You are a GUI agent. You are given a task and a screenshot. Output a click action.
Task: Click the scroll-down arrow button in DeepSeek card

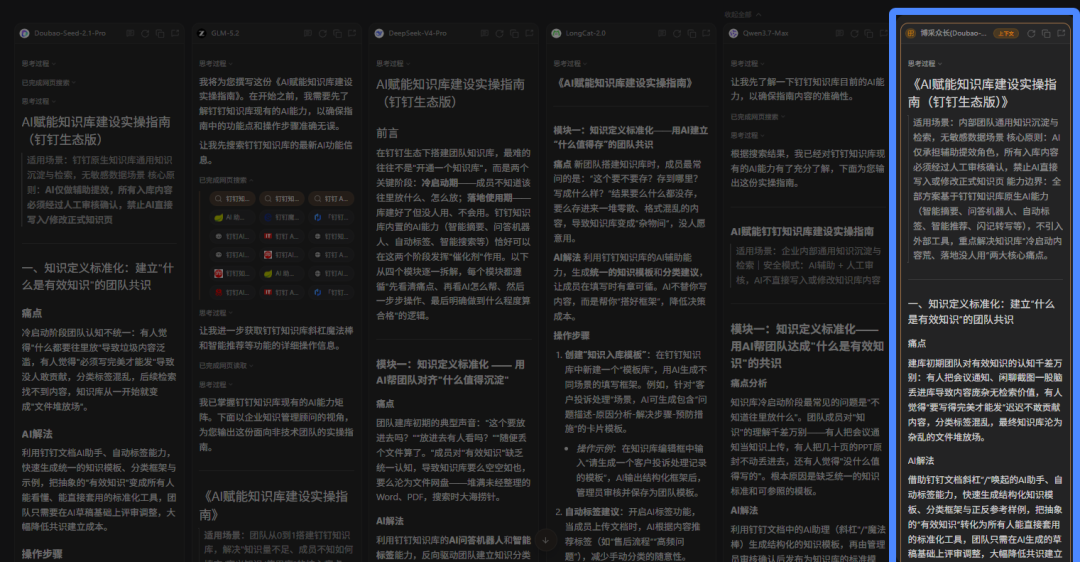coord(546,540)
